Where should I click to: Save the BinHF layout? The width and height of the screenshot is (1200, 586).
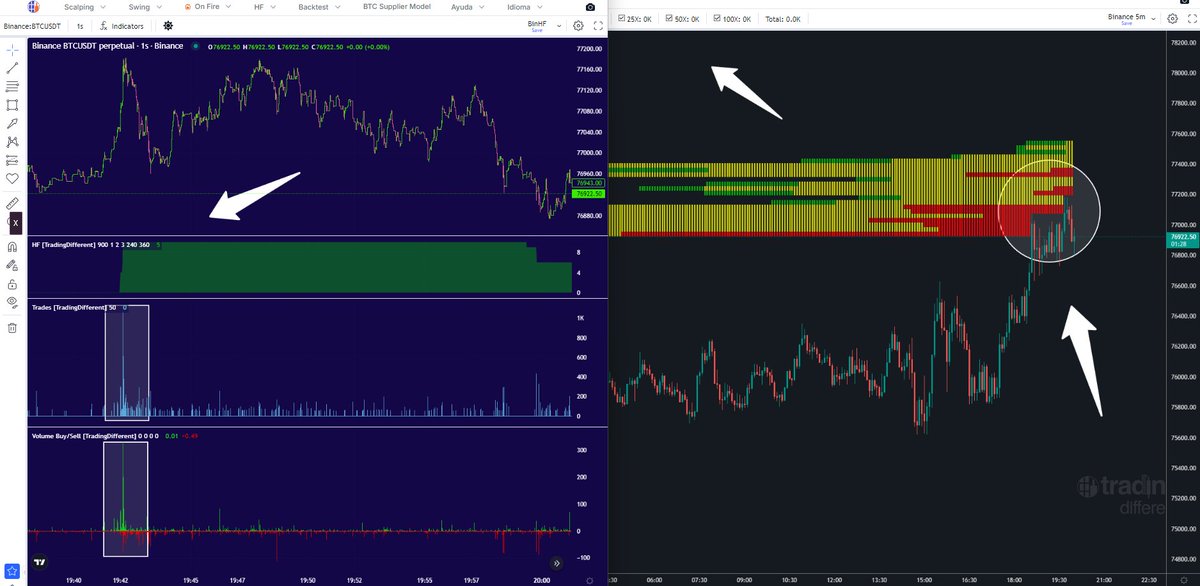coord(536,29)
